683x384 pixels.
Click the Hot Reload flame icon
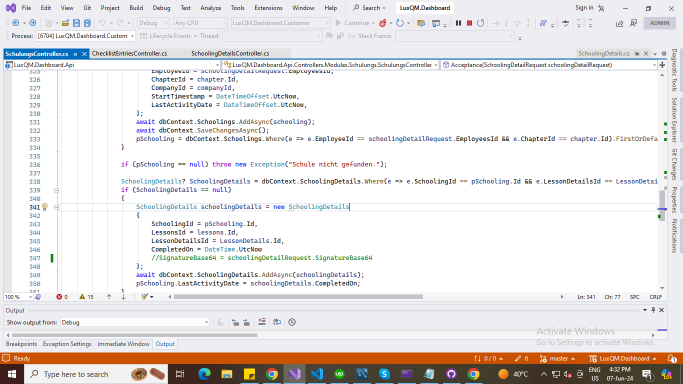pos(383,23)
